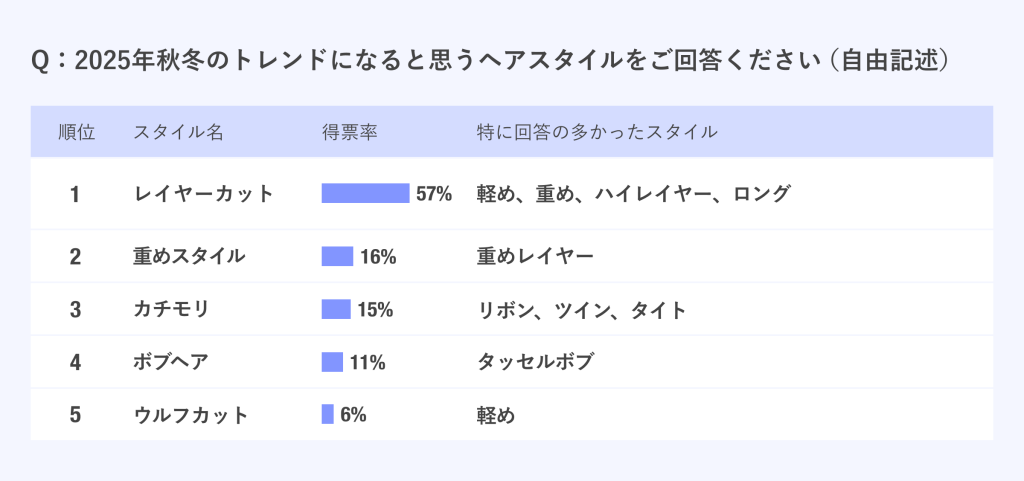
Task: Select the ウルフカット row label
Action: pyautogui.click(x=190, y=415)
